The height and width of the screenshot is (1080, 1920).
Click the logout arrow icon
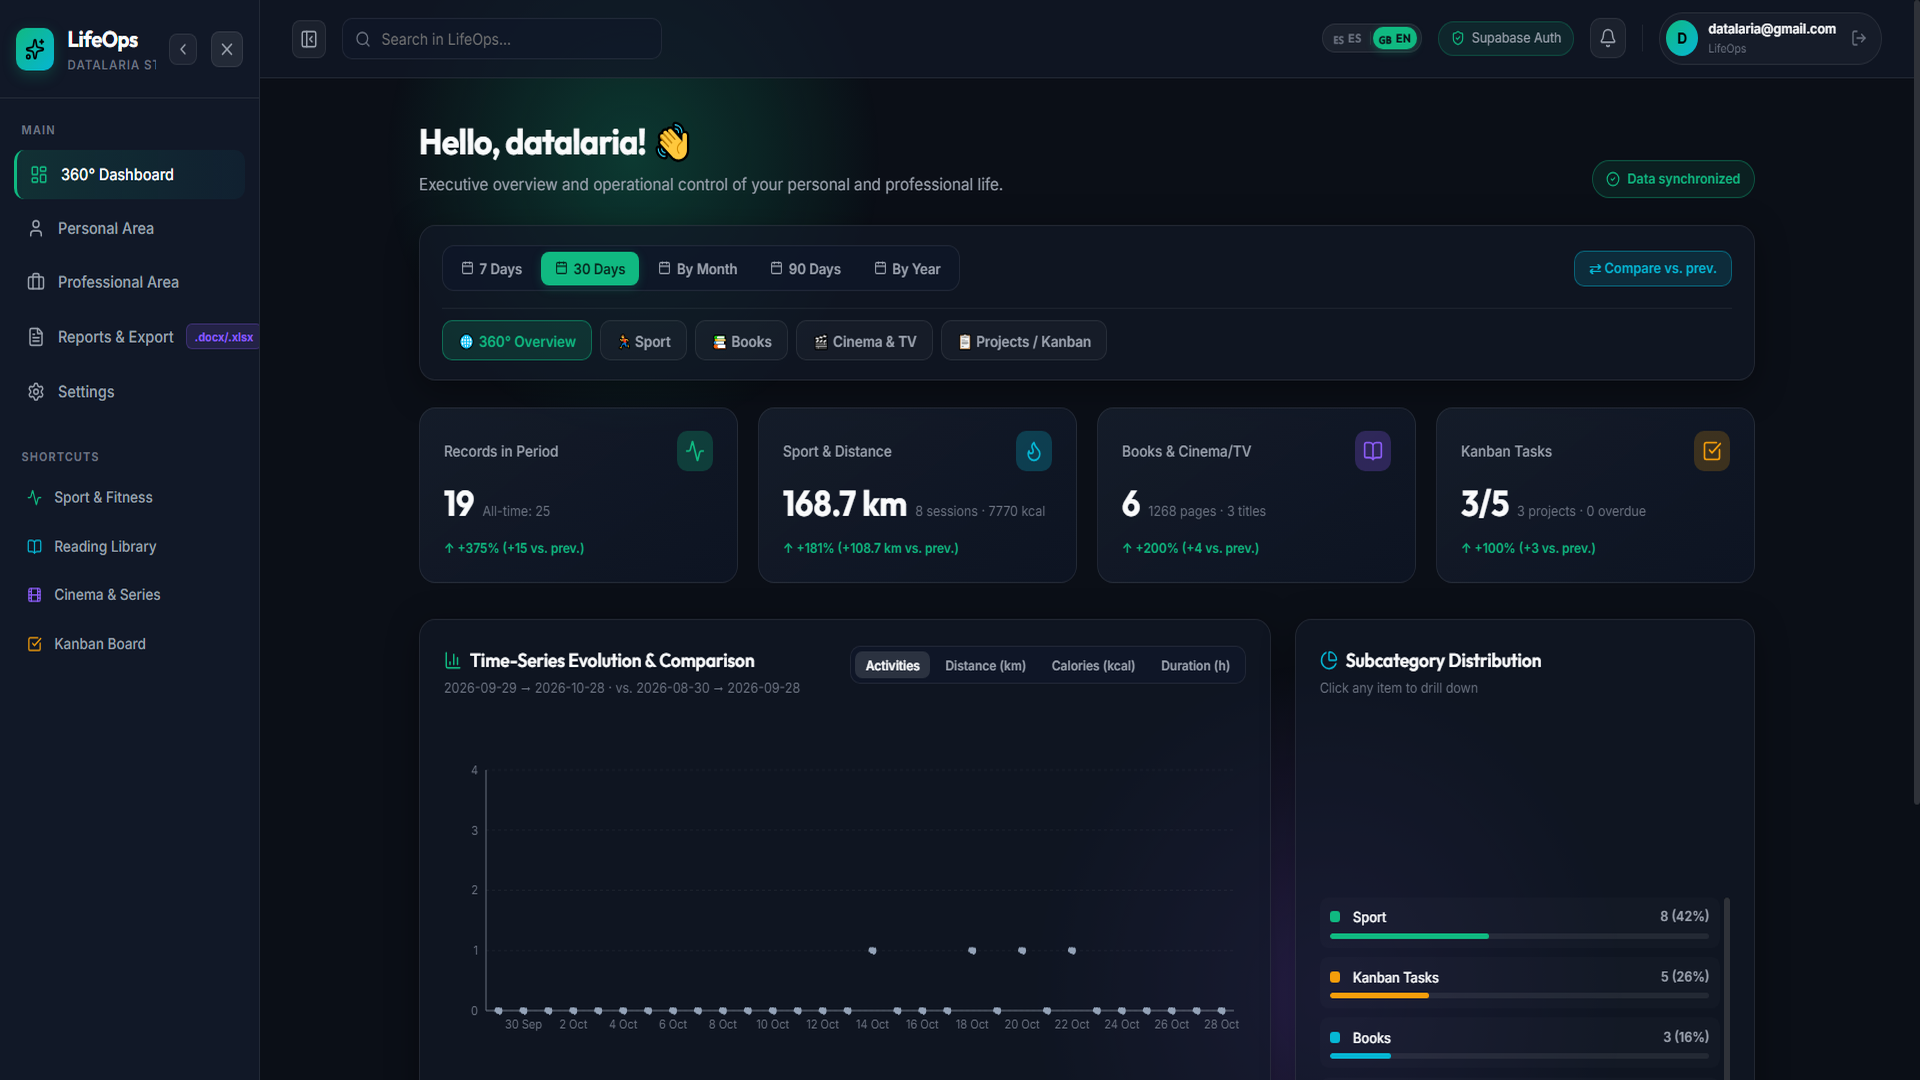pos(1859,38)
